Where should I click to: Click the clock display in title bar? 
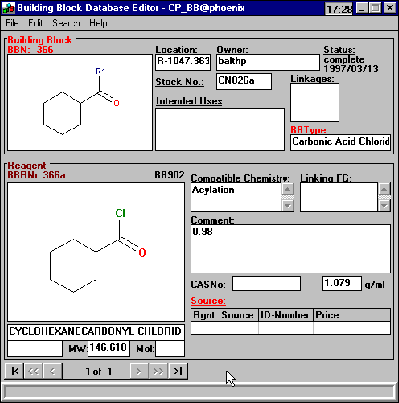(x=339, y=9)
